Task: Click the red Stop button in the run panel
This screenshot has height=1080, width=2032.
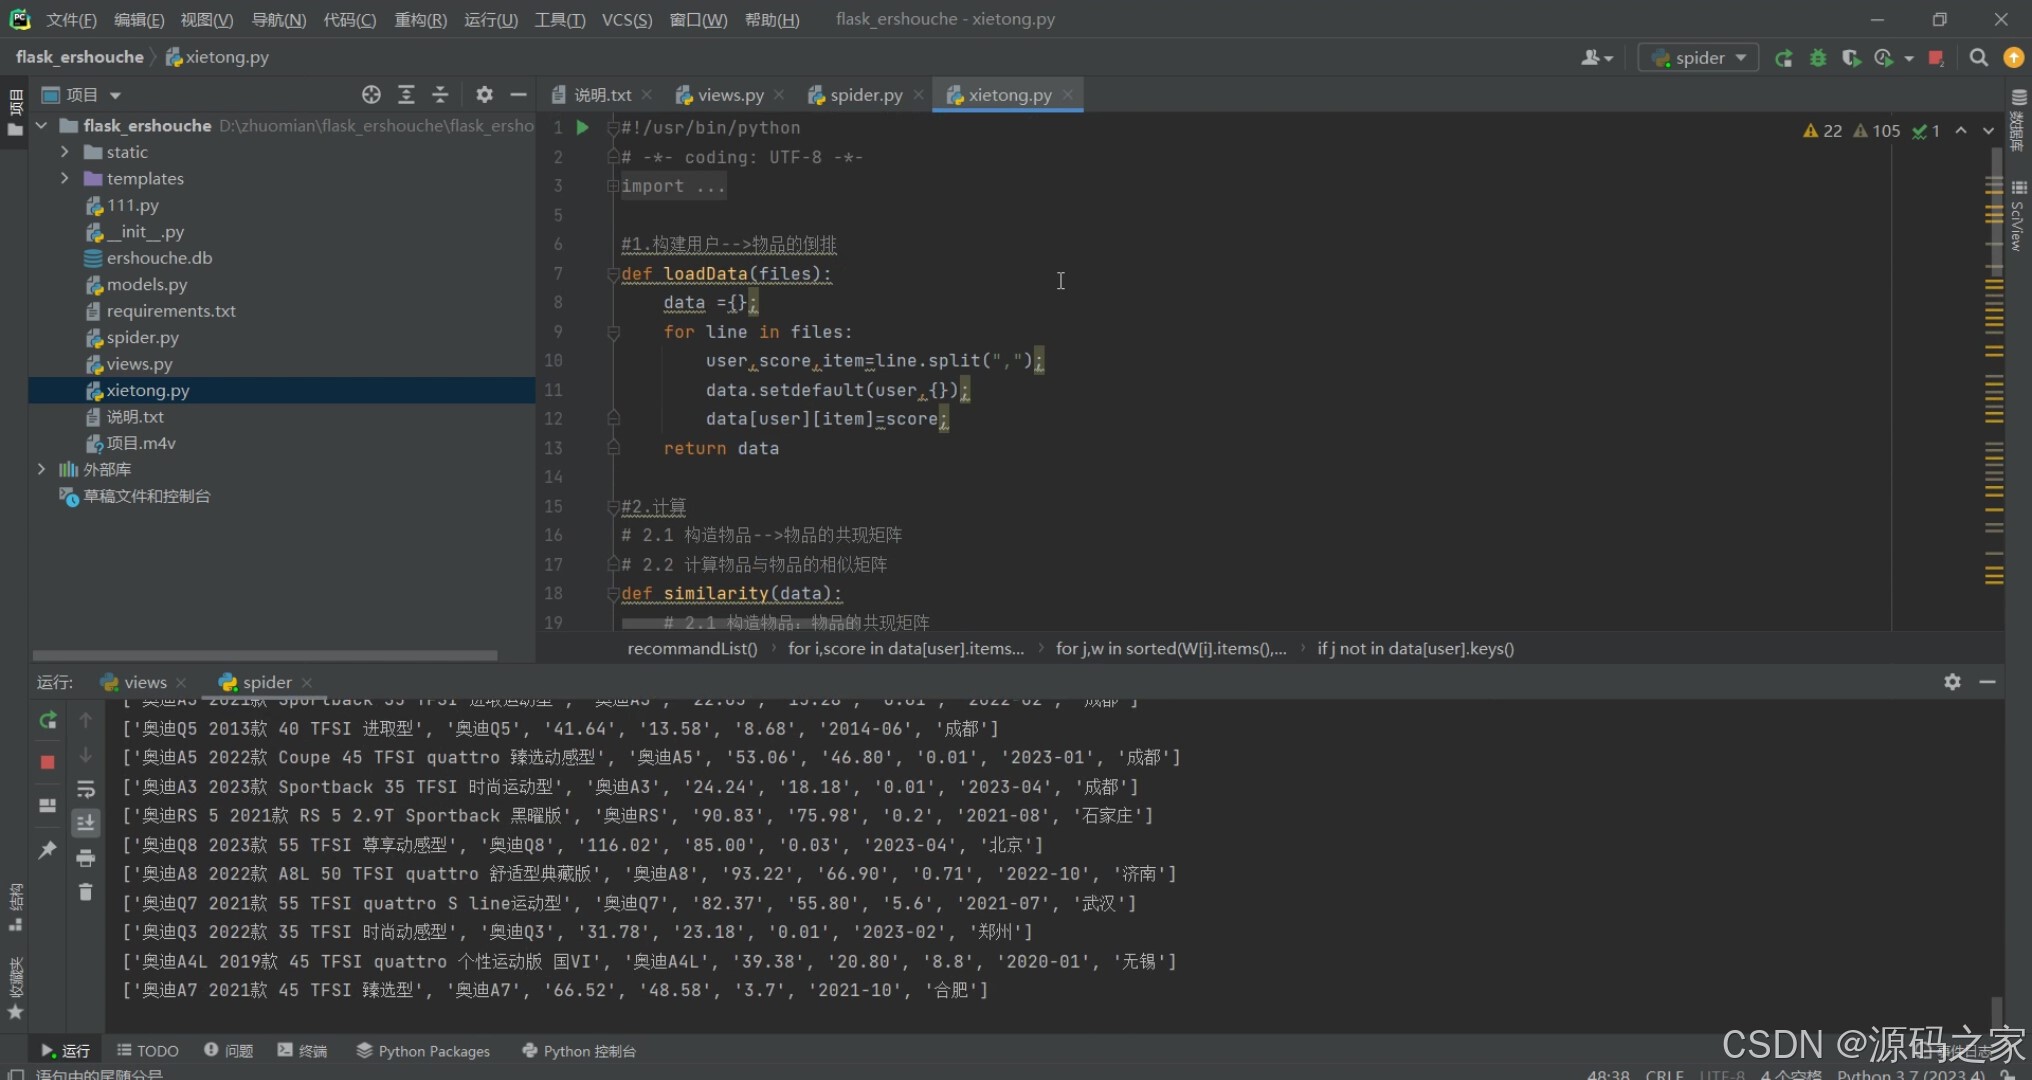Action: coord(47,762)
